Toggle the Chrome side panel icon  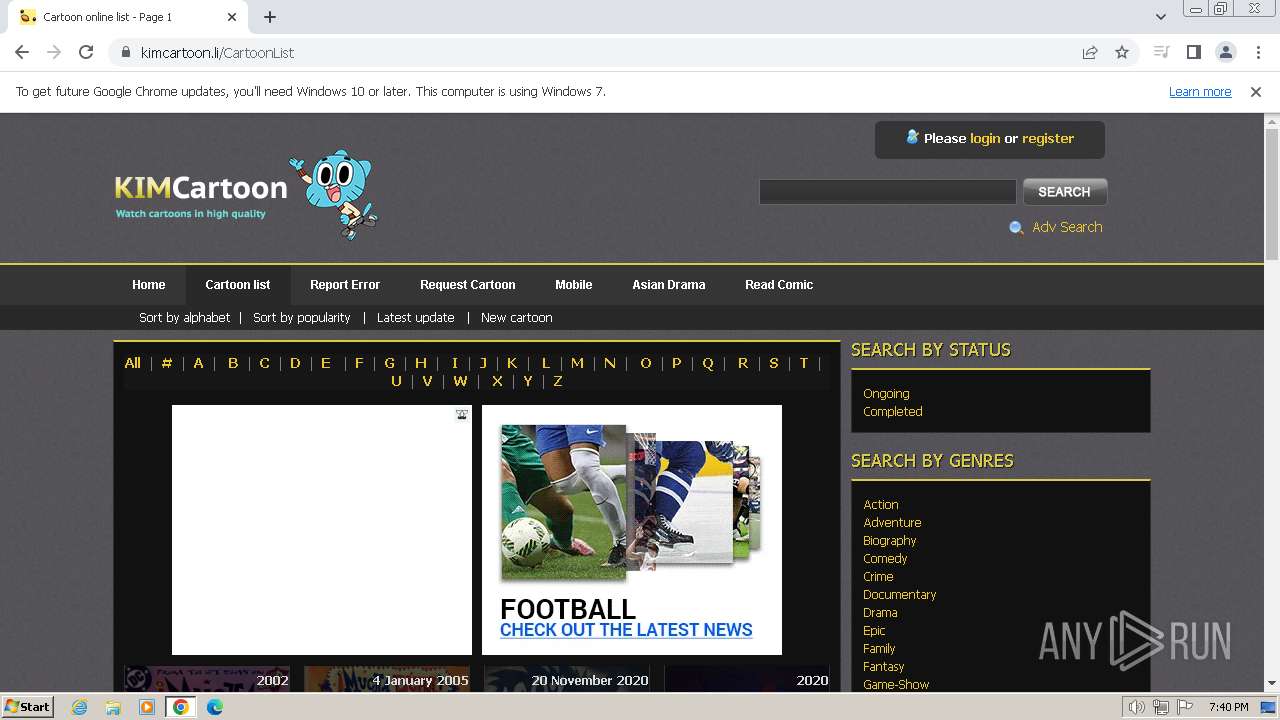[1193, 52]
